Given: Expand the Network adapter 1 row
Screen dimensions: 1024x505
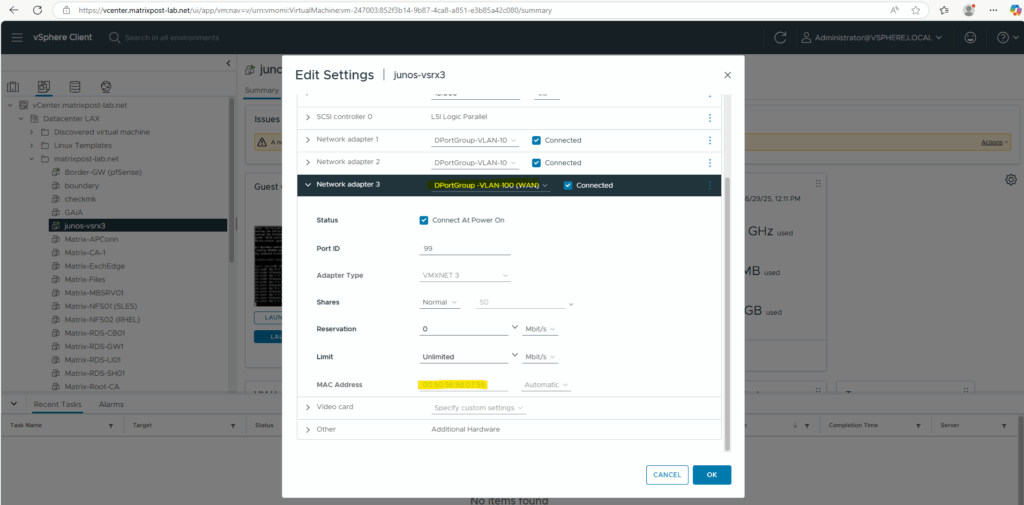Looking at the screenshot, I should [308, 140].
